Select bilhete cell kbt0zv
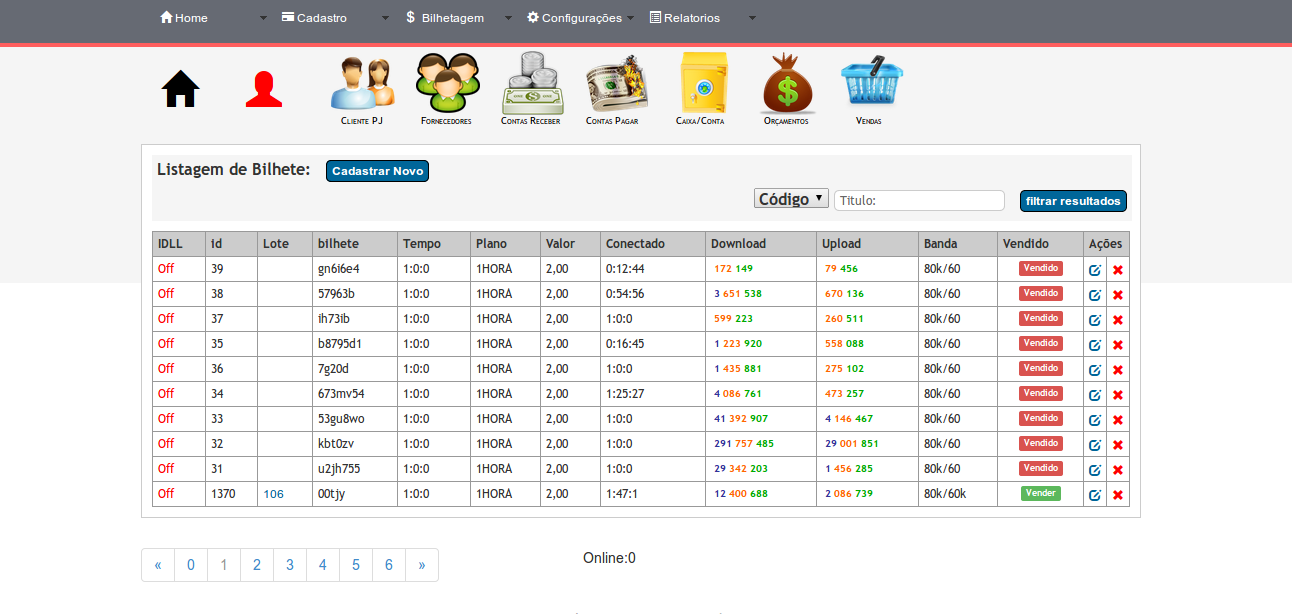This screenshot has width=1292, height=614. (x=355, y=444)
